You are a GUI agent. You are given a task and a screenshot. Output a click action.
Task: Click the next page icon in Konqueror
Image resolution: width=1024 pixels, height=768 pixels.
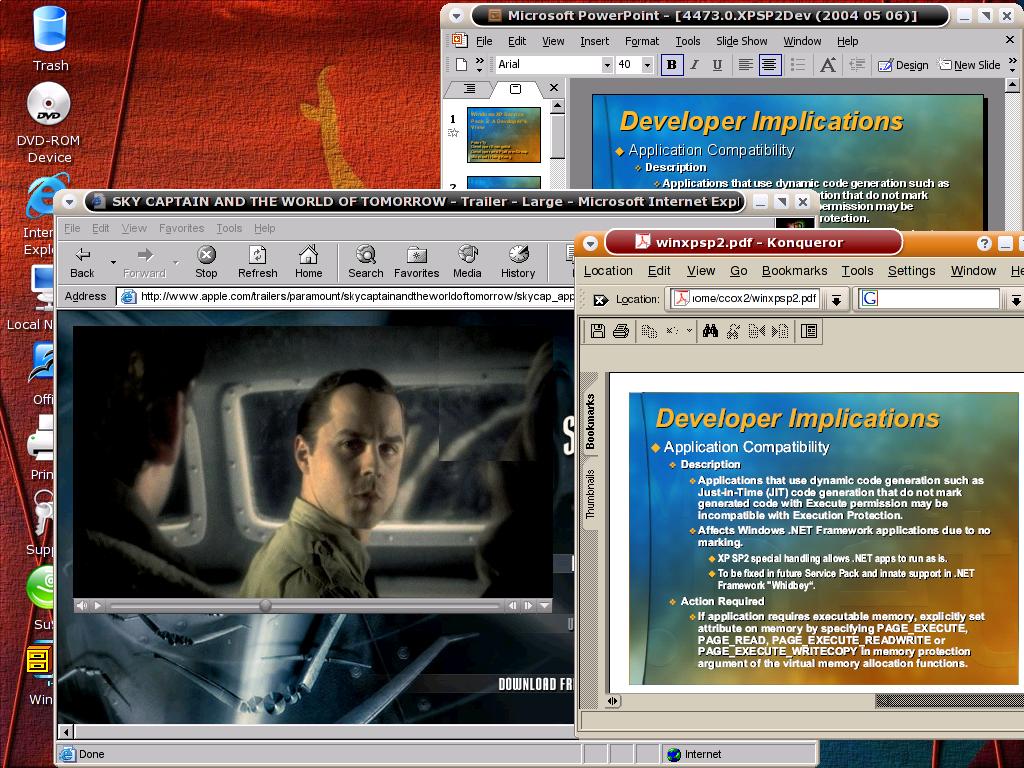point(780,331)
